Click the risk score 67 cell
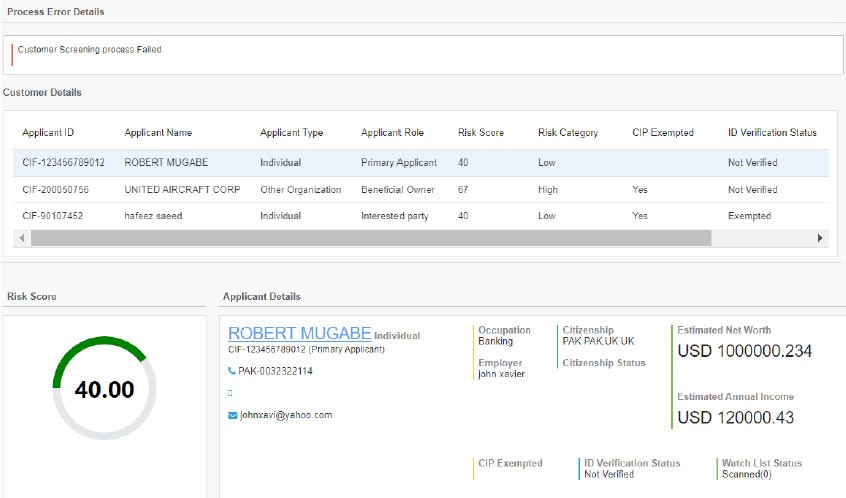This screenshot has width=846, height=498. (463, 190)
